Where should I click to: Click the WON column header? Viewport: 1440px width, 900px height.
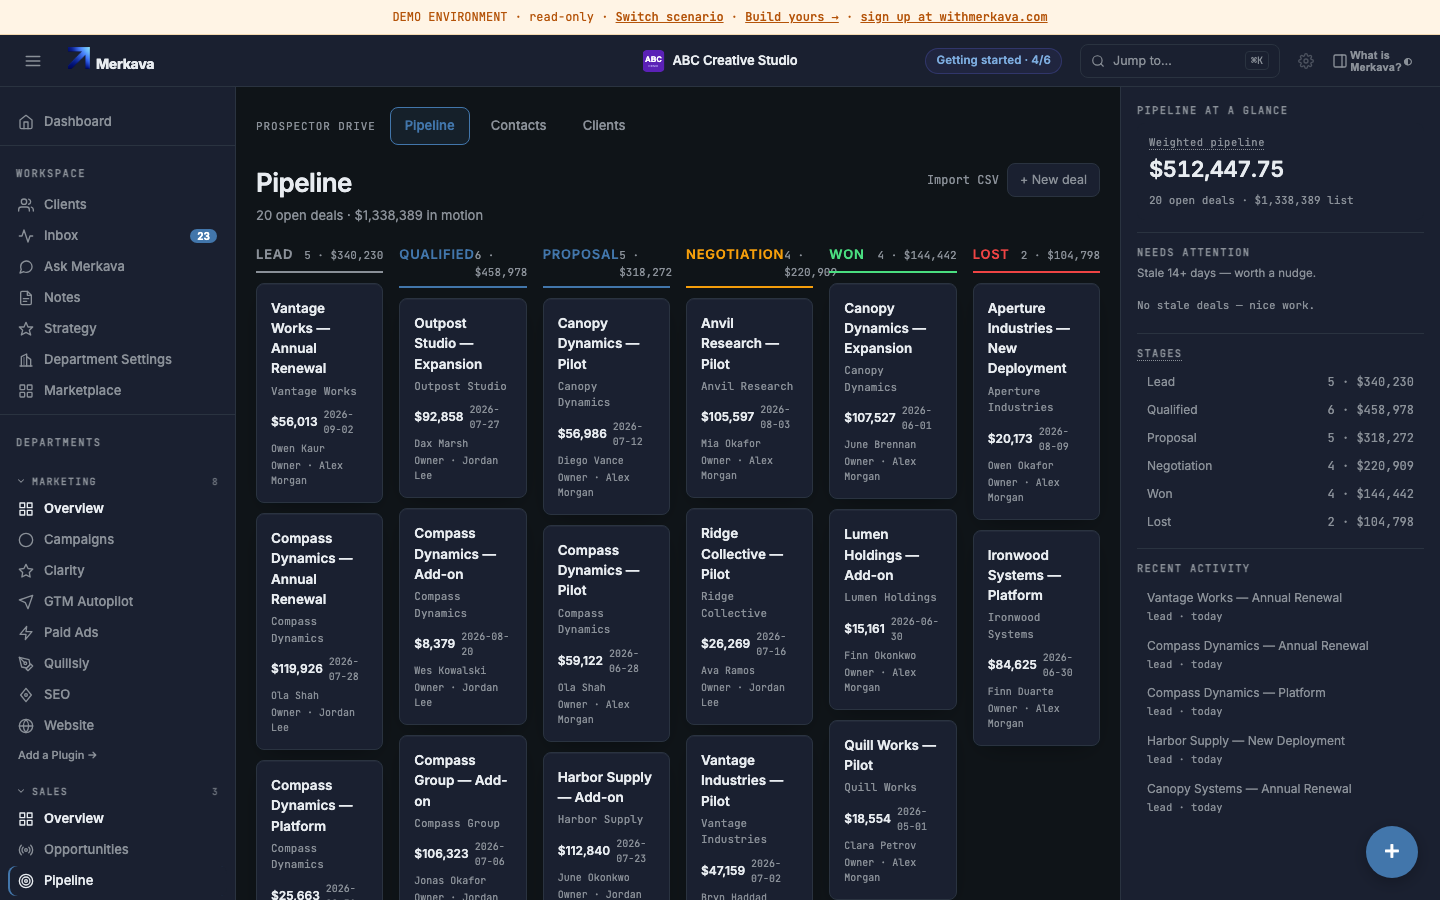847,255
